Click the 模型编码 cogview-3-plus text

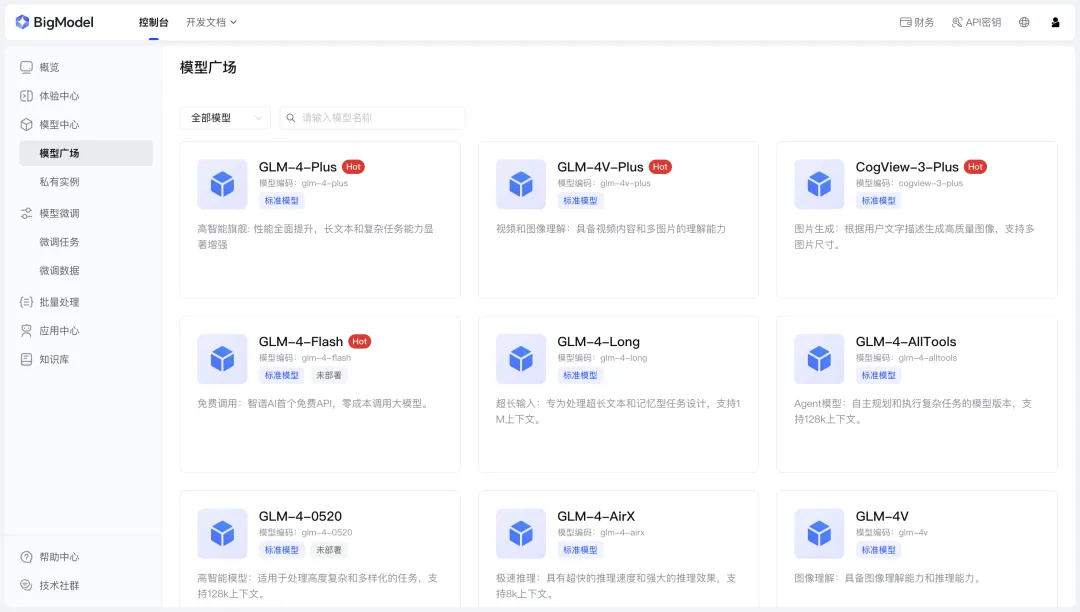pyautogui.click(x=909, y=183)
